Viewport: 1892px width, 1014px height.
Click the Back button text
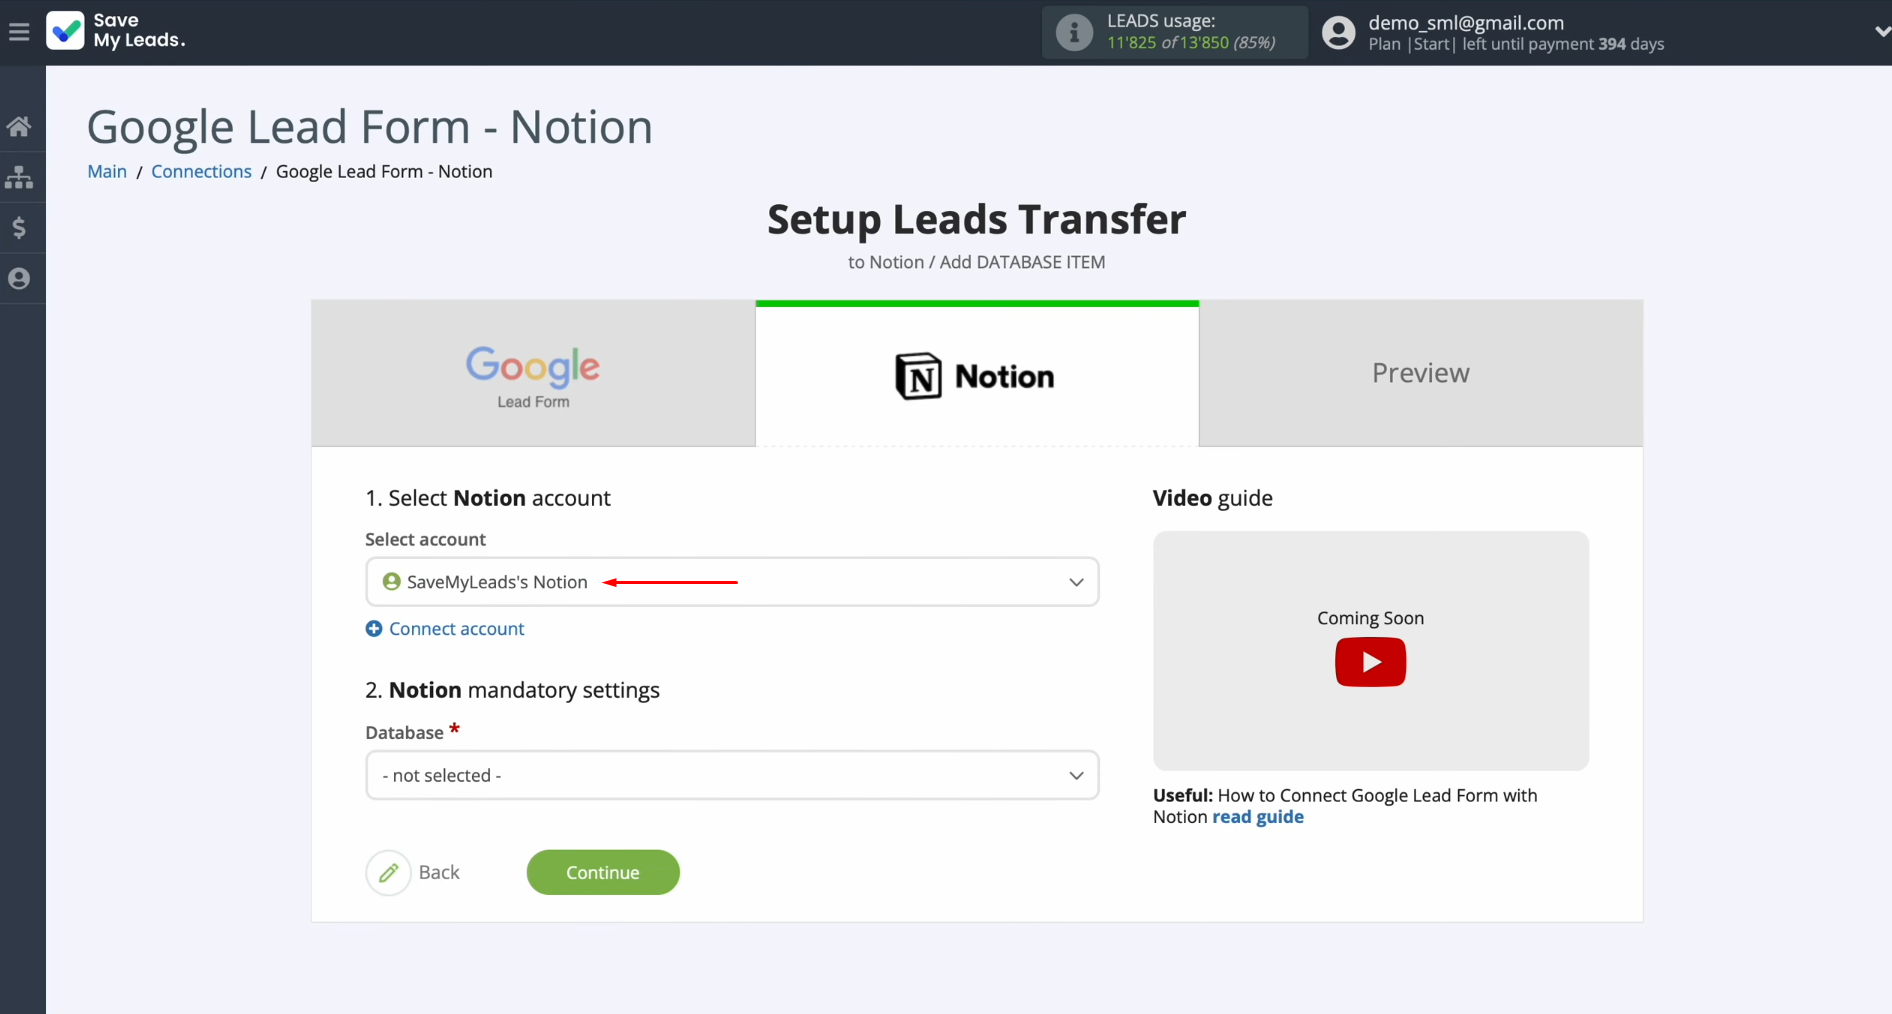point(439,873)
